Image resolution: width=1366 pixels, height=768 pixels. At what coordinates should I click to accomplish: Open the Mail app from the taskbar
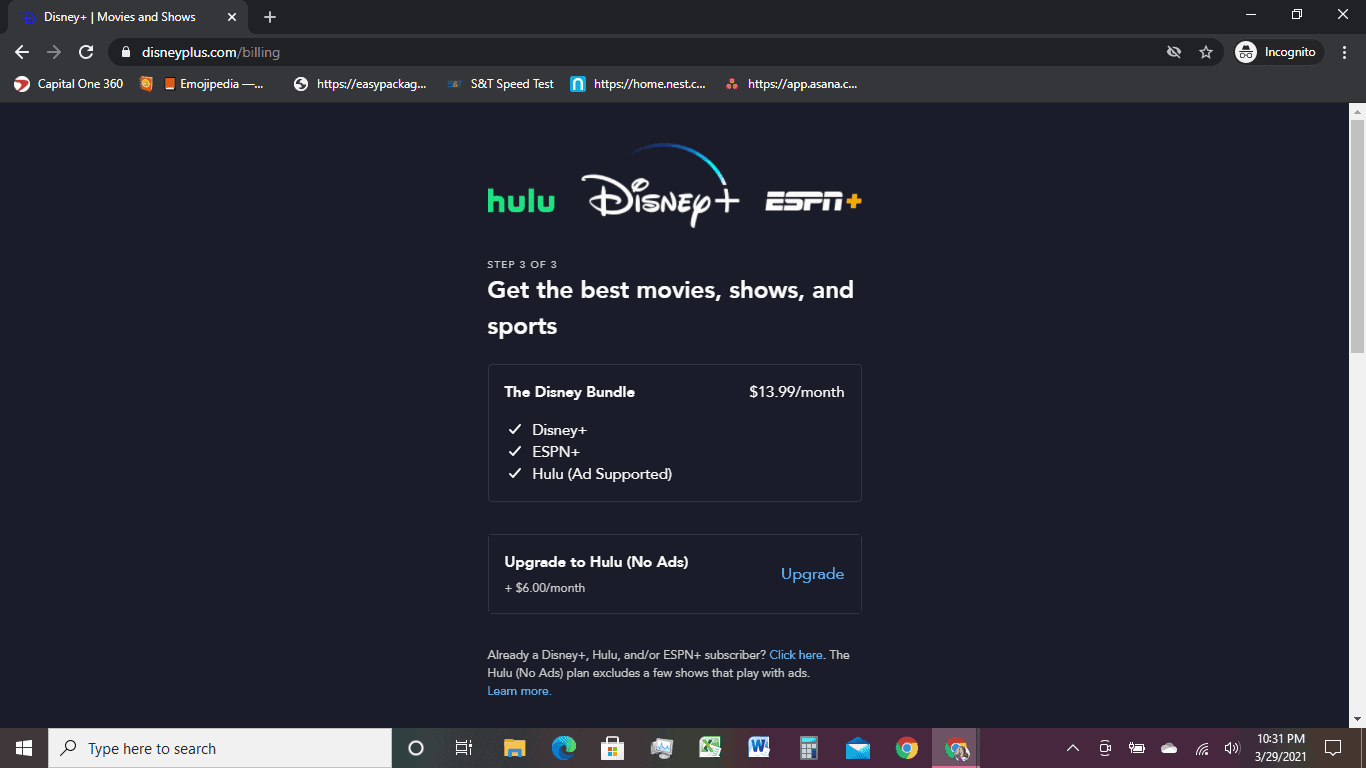(857, 748)
